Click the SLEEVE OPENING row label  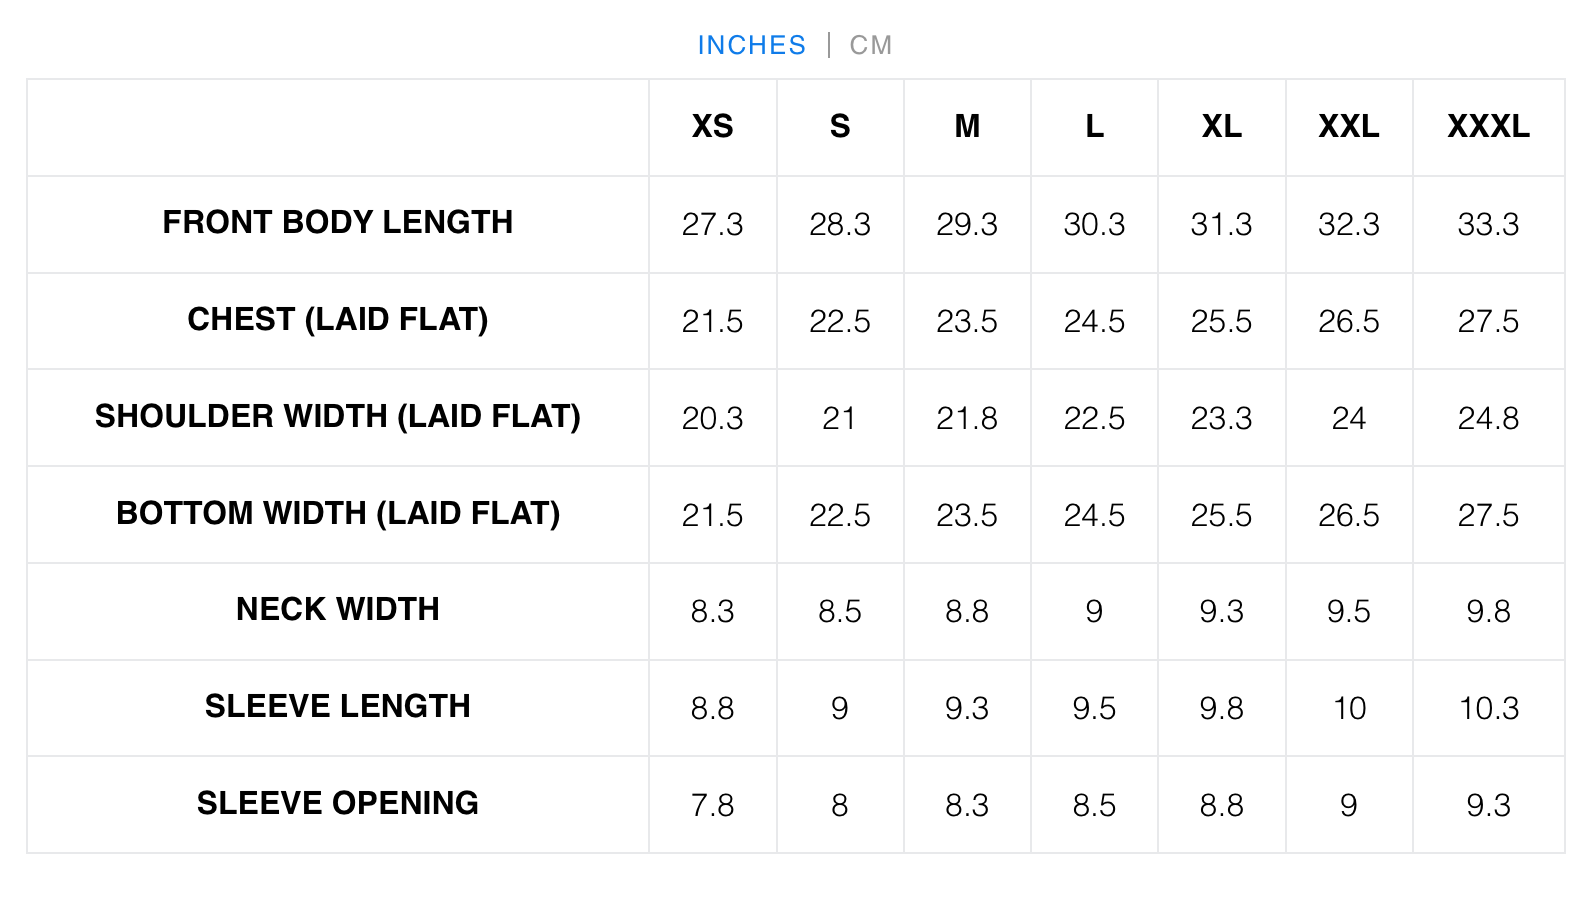[x=338, y=803]
